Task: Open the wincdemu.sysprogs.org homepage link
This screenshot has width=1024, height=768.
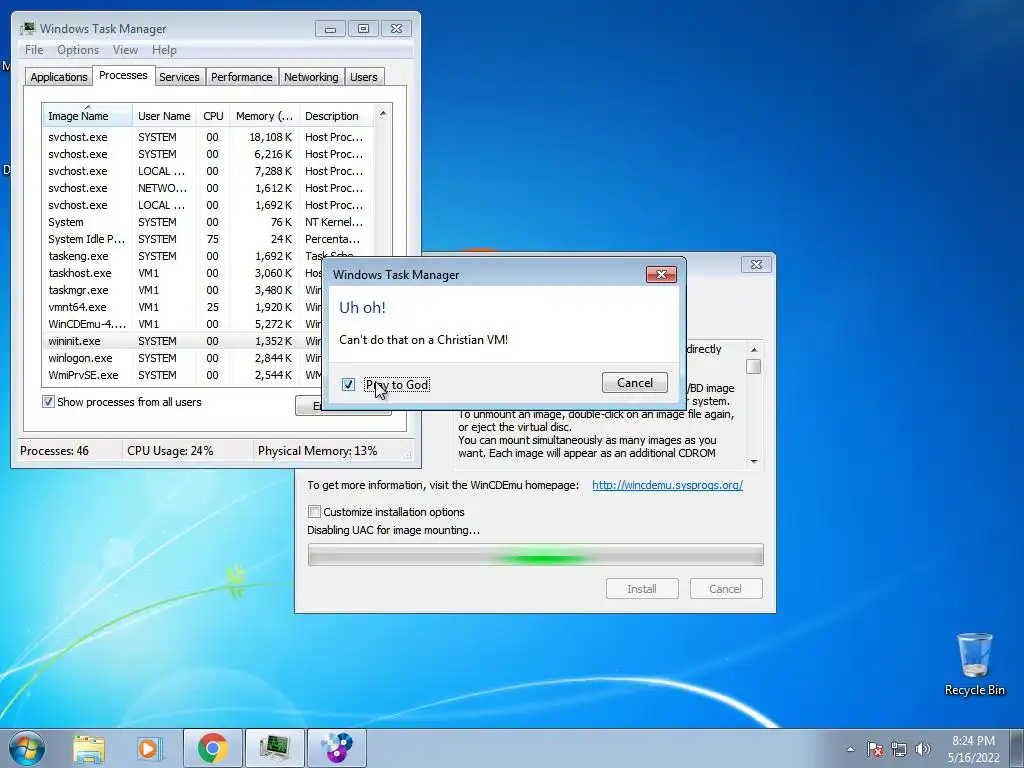Action: [x=667, y=485]
